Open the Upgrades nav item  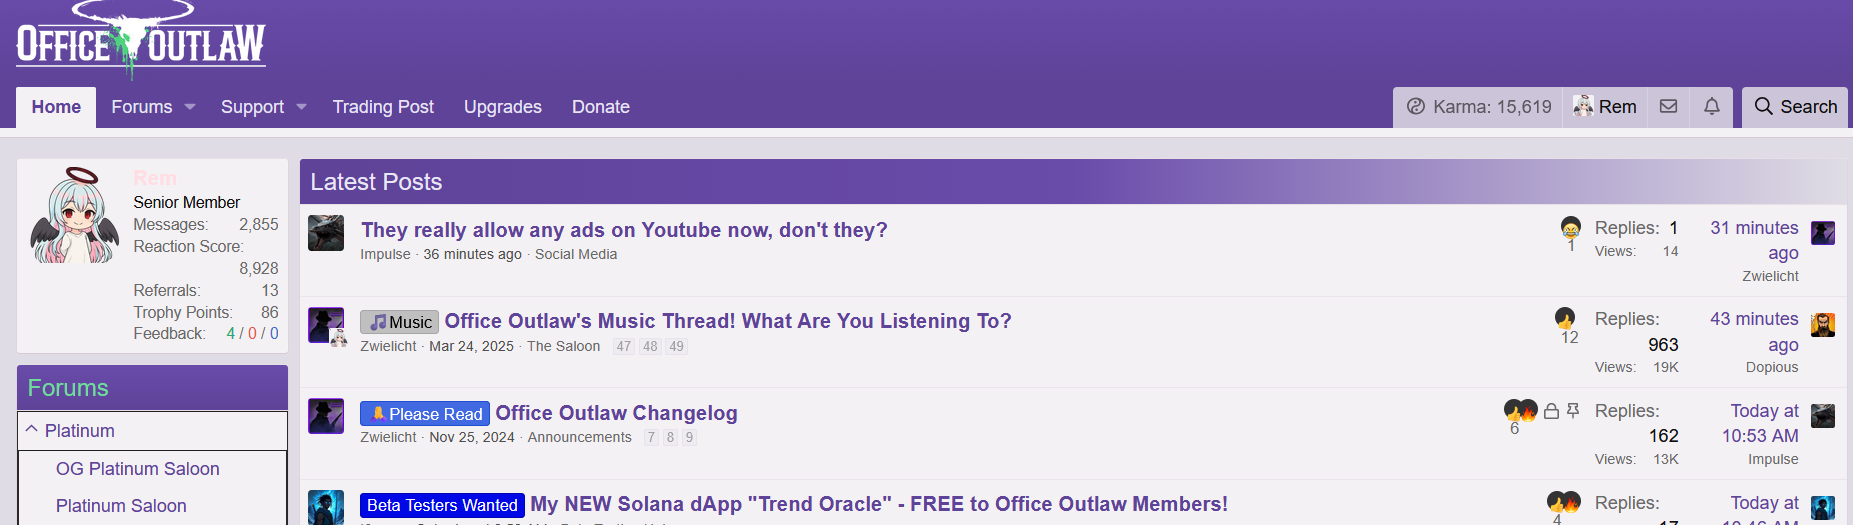pyautogui.click(x=502, y=107)
